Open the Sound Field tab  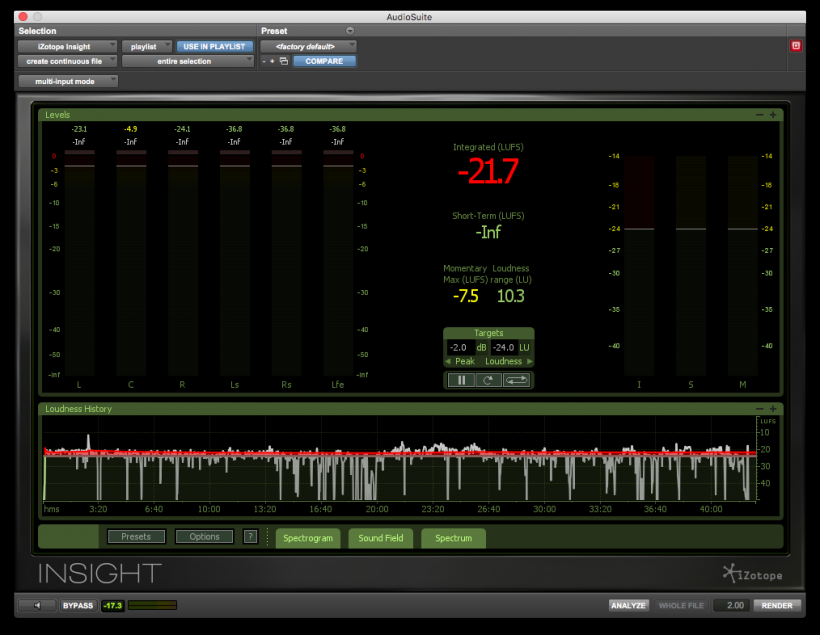click(x=381, y=538)
